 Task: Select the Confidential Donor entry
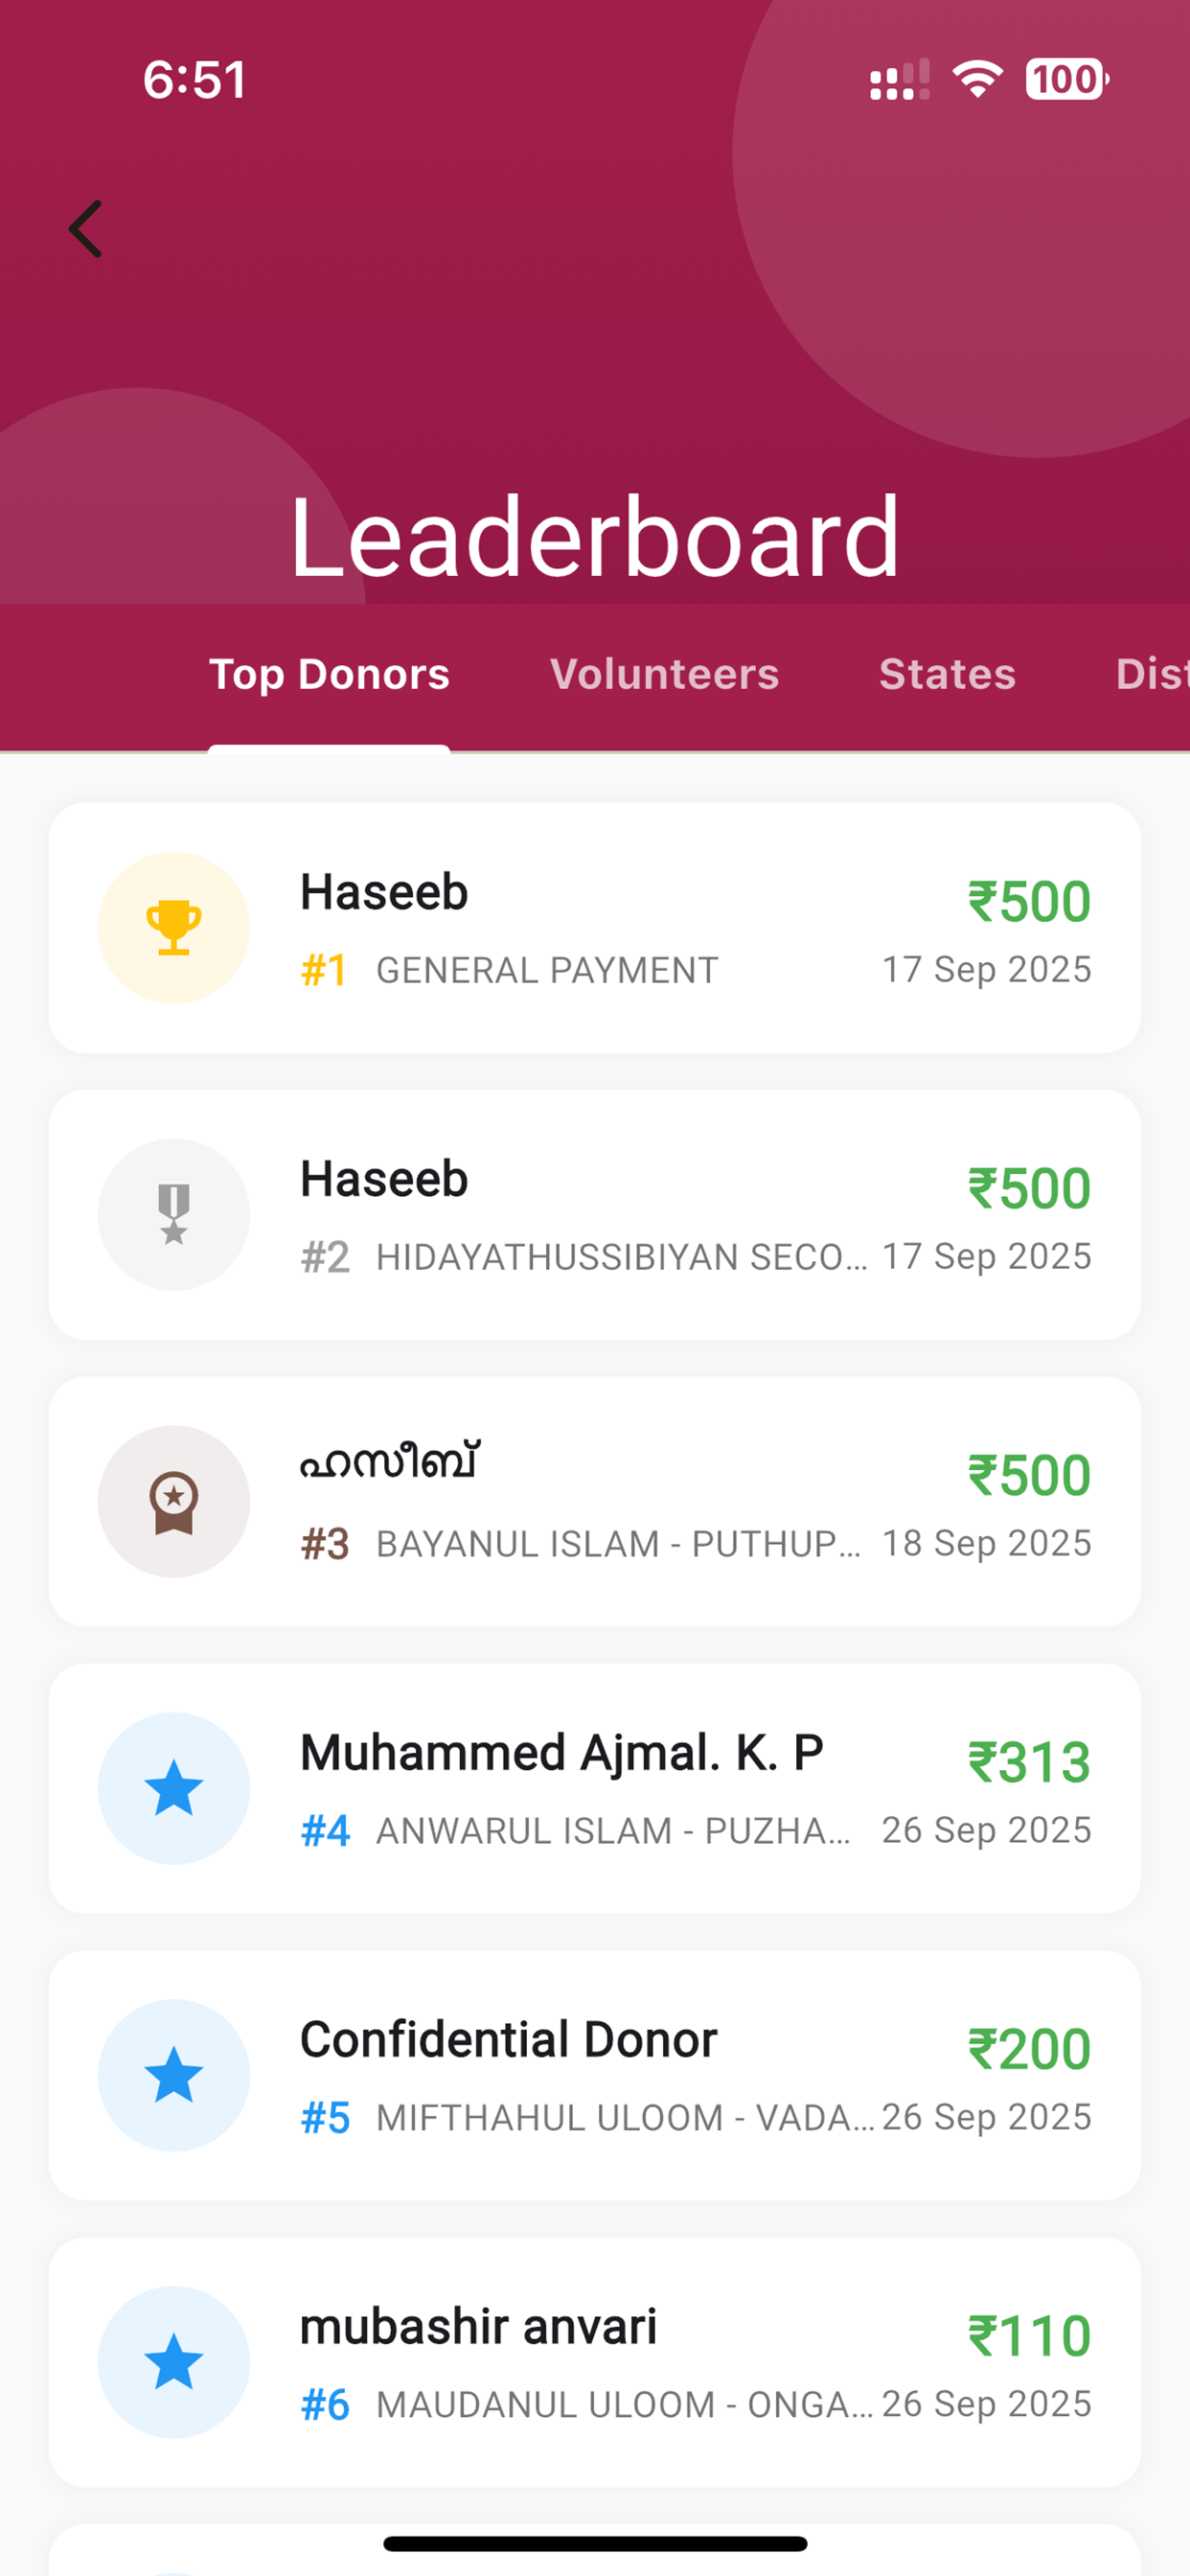[595, 2075]
